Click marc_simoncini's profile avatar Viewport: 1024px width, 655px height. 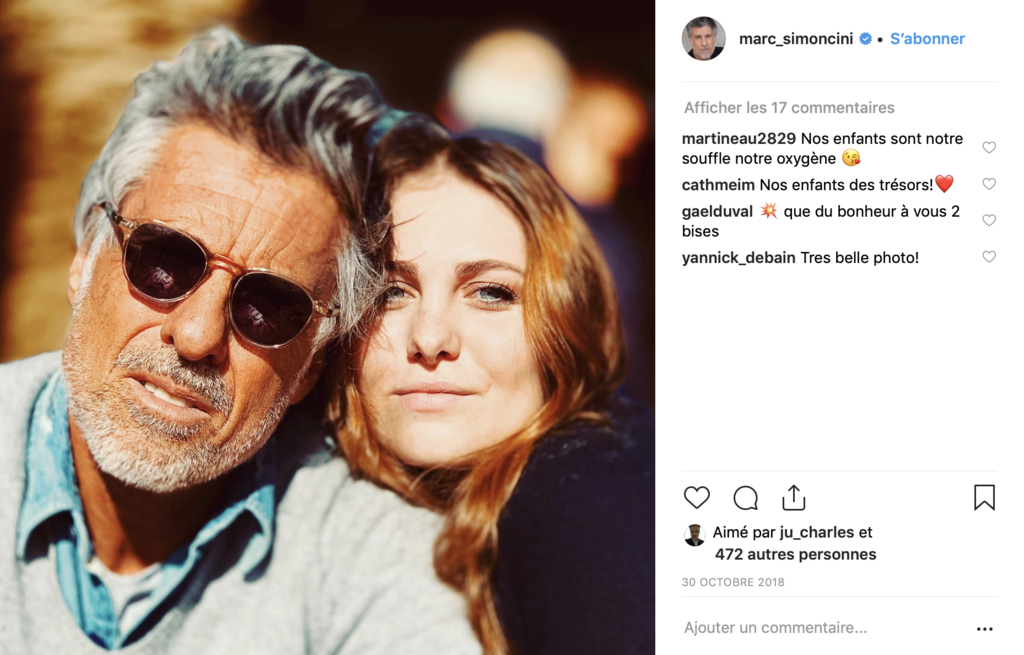tap(704, 39)
